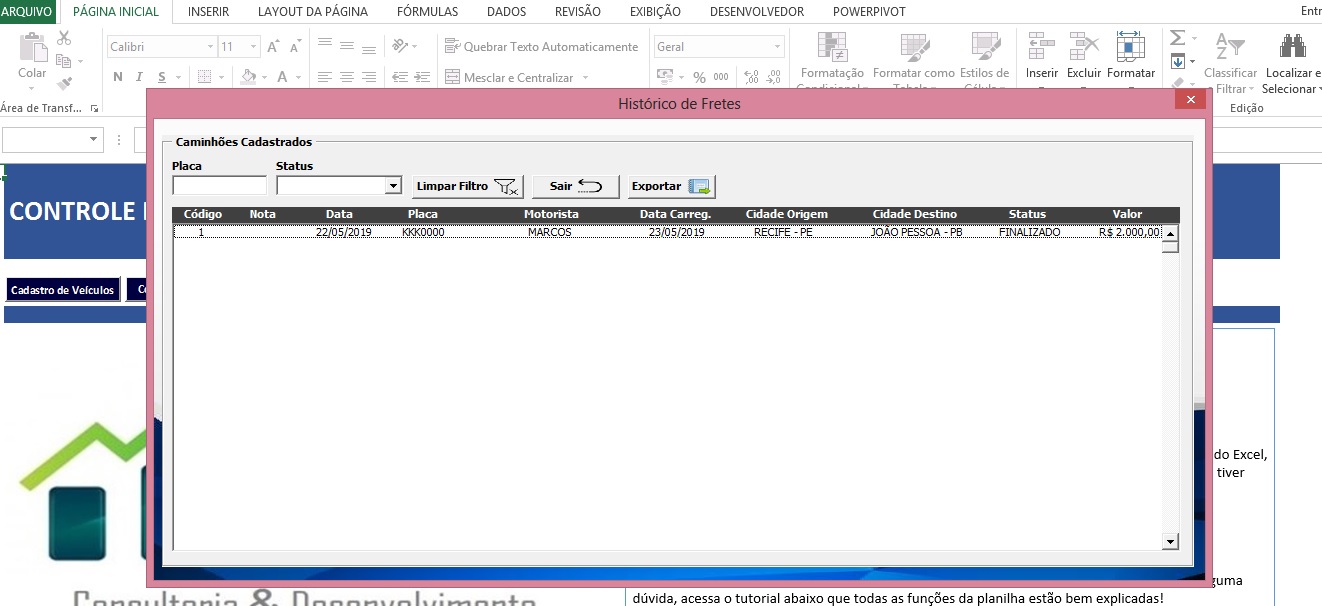The image size is (1322, 606).
Task: Open the Geral number format dropdown
Action: coord(777,47)
